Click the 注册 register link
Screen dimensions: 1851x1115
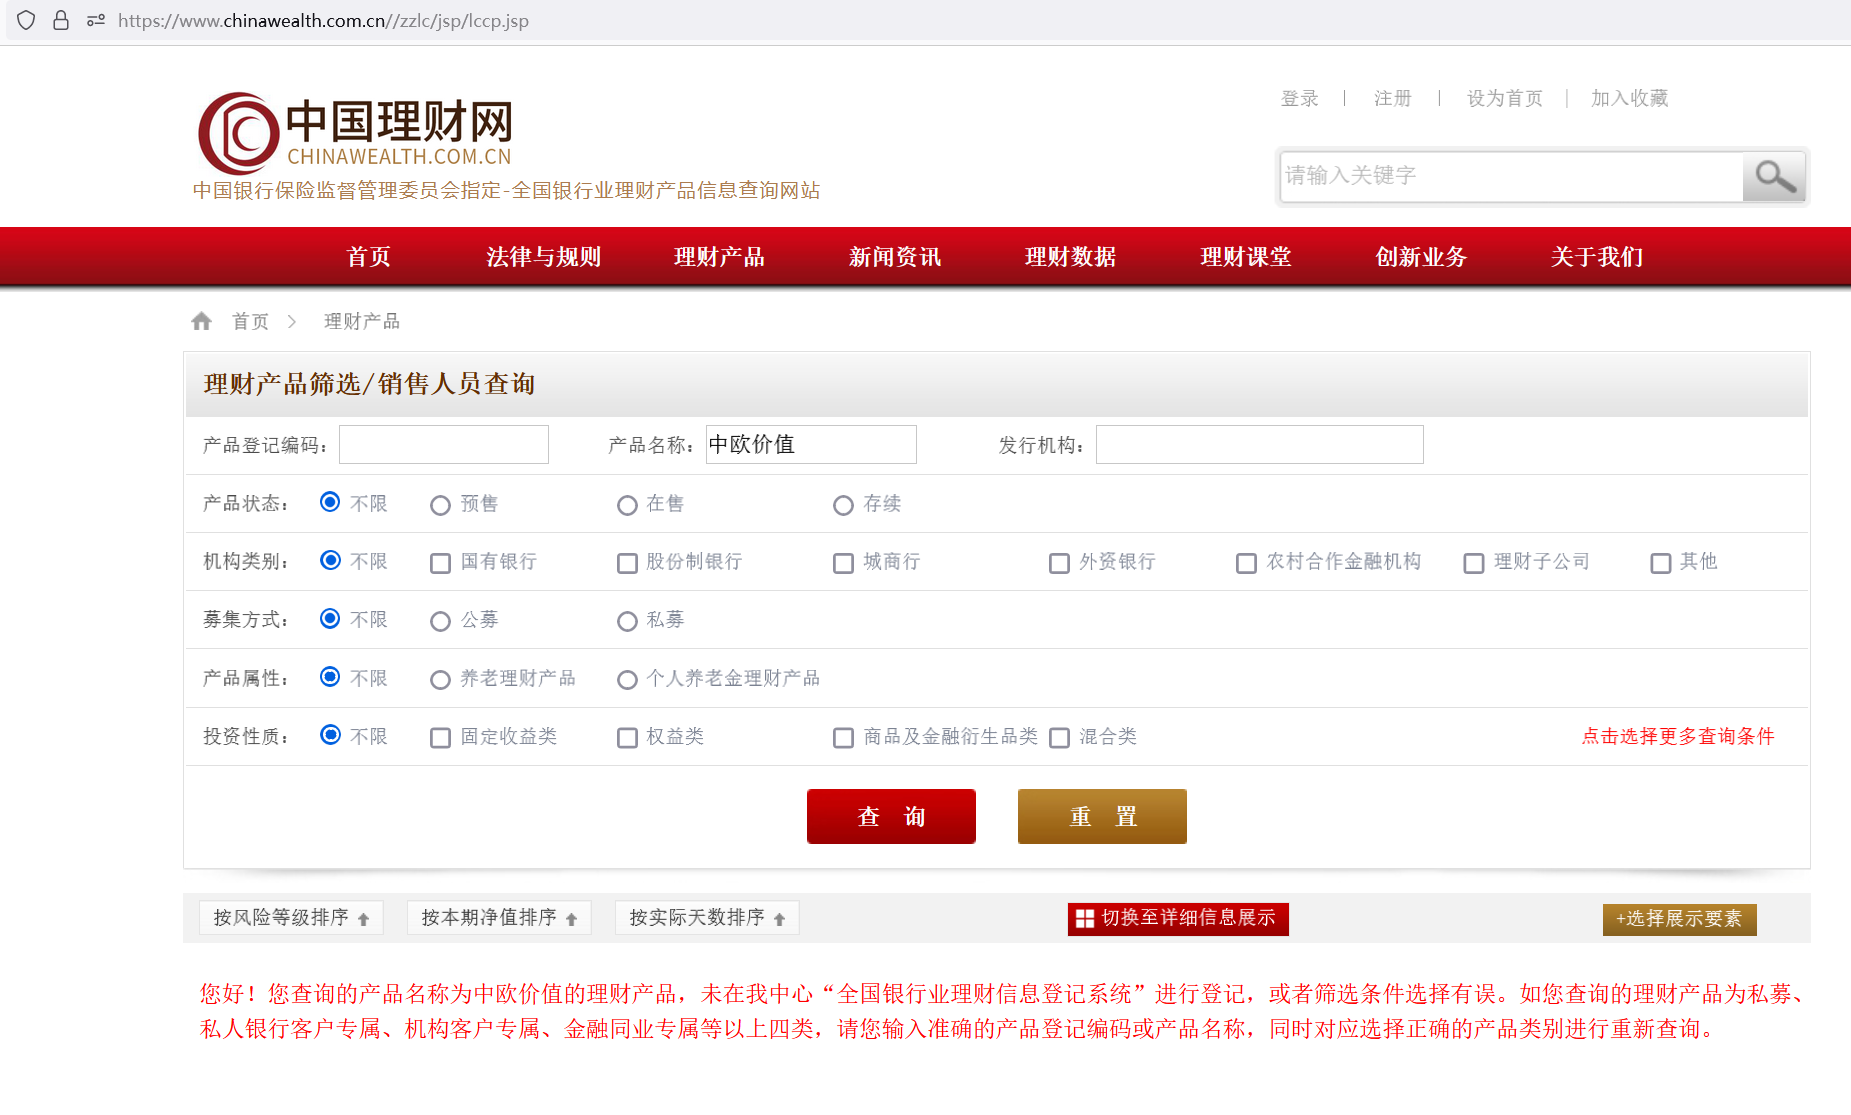(x=1393, y=98)
